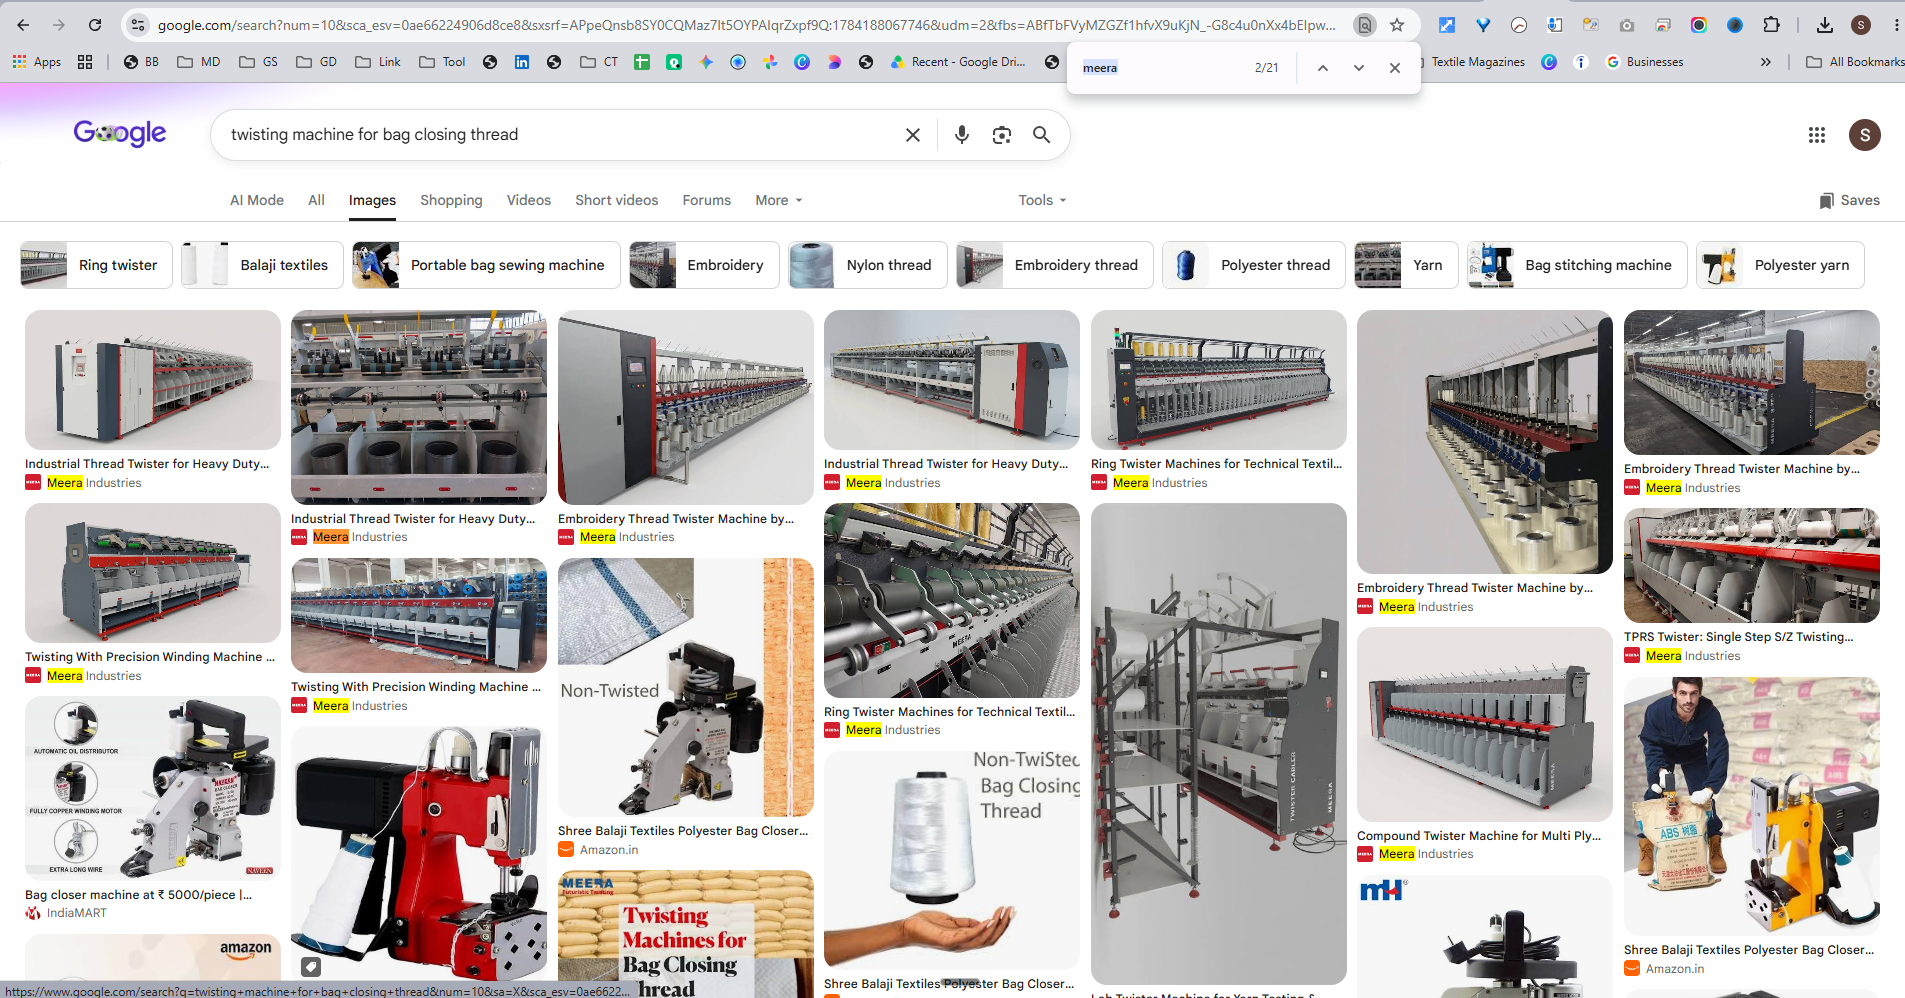Start voice search with the microphone icon
This screenshot has width=1905, height=998.
pyautogui.click(x=962, y=135)
